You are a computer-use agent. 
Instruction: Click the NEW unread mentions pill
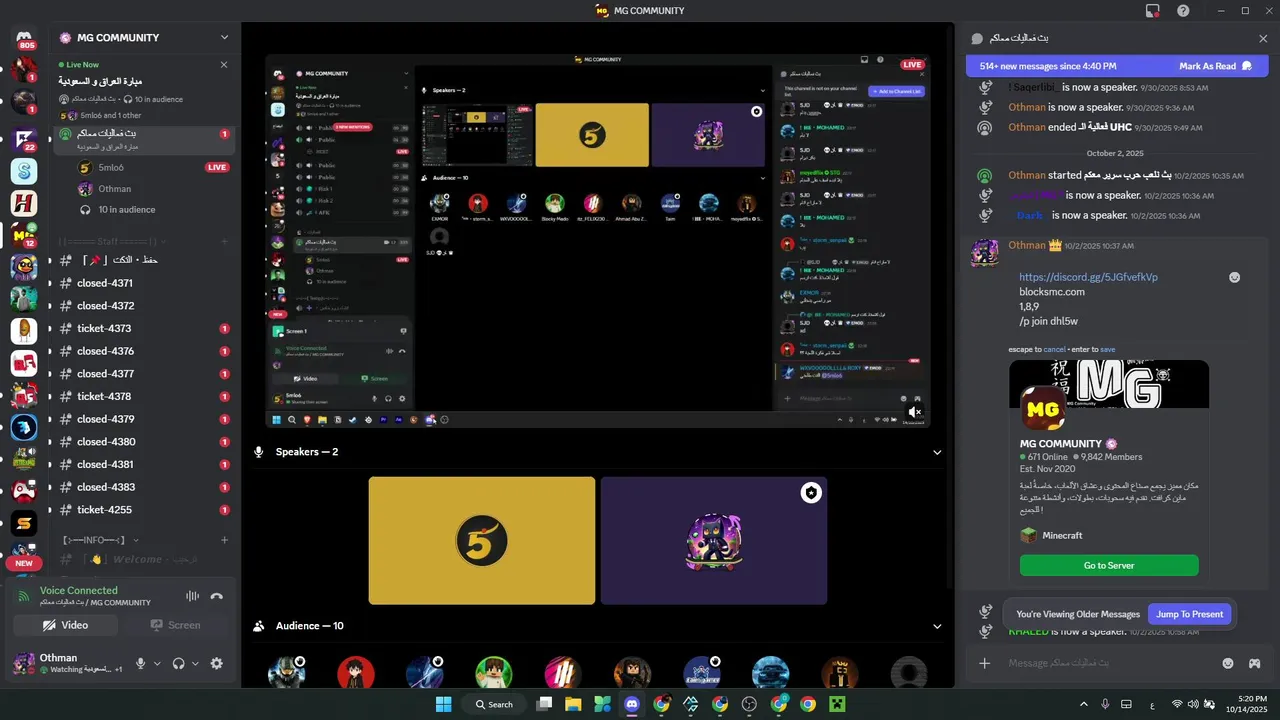click(24, 563)
